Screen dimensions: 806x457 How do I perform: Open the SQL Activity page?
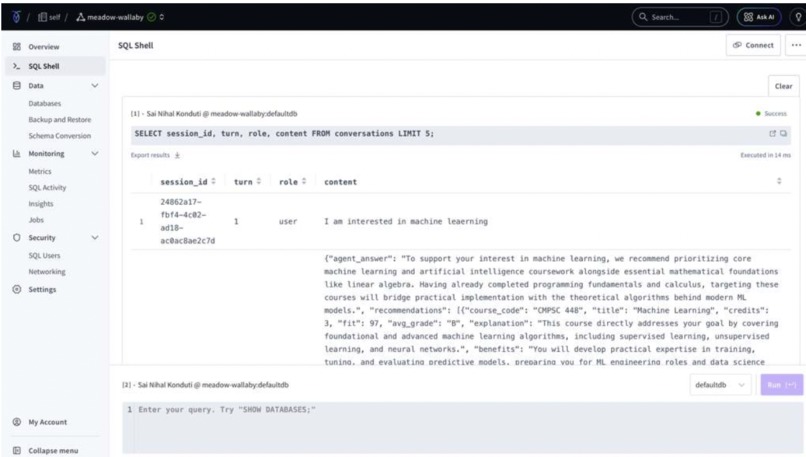(x=47, y=188)
